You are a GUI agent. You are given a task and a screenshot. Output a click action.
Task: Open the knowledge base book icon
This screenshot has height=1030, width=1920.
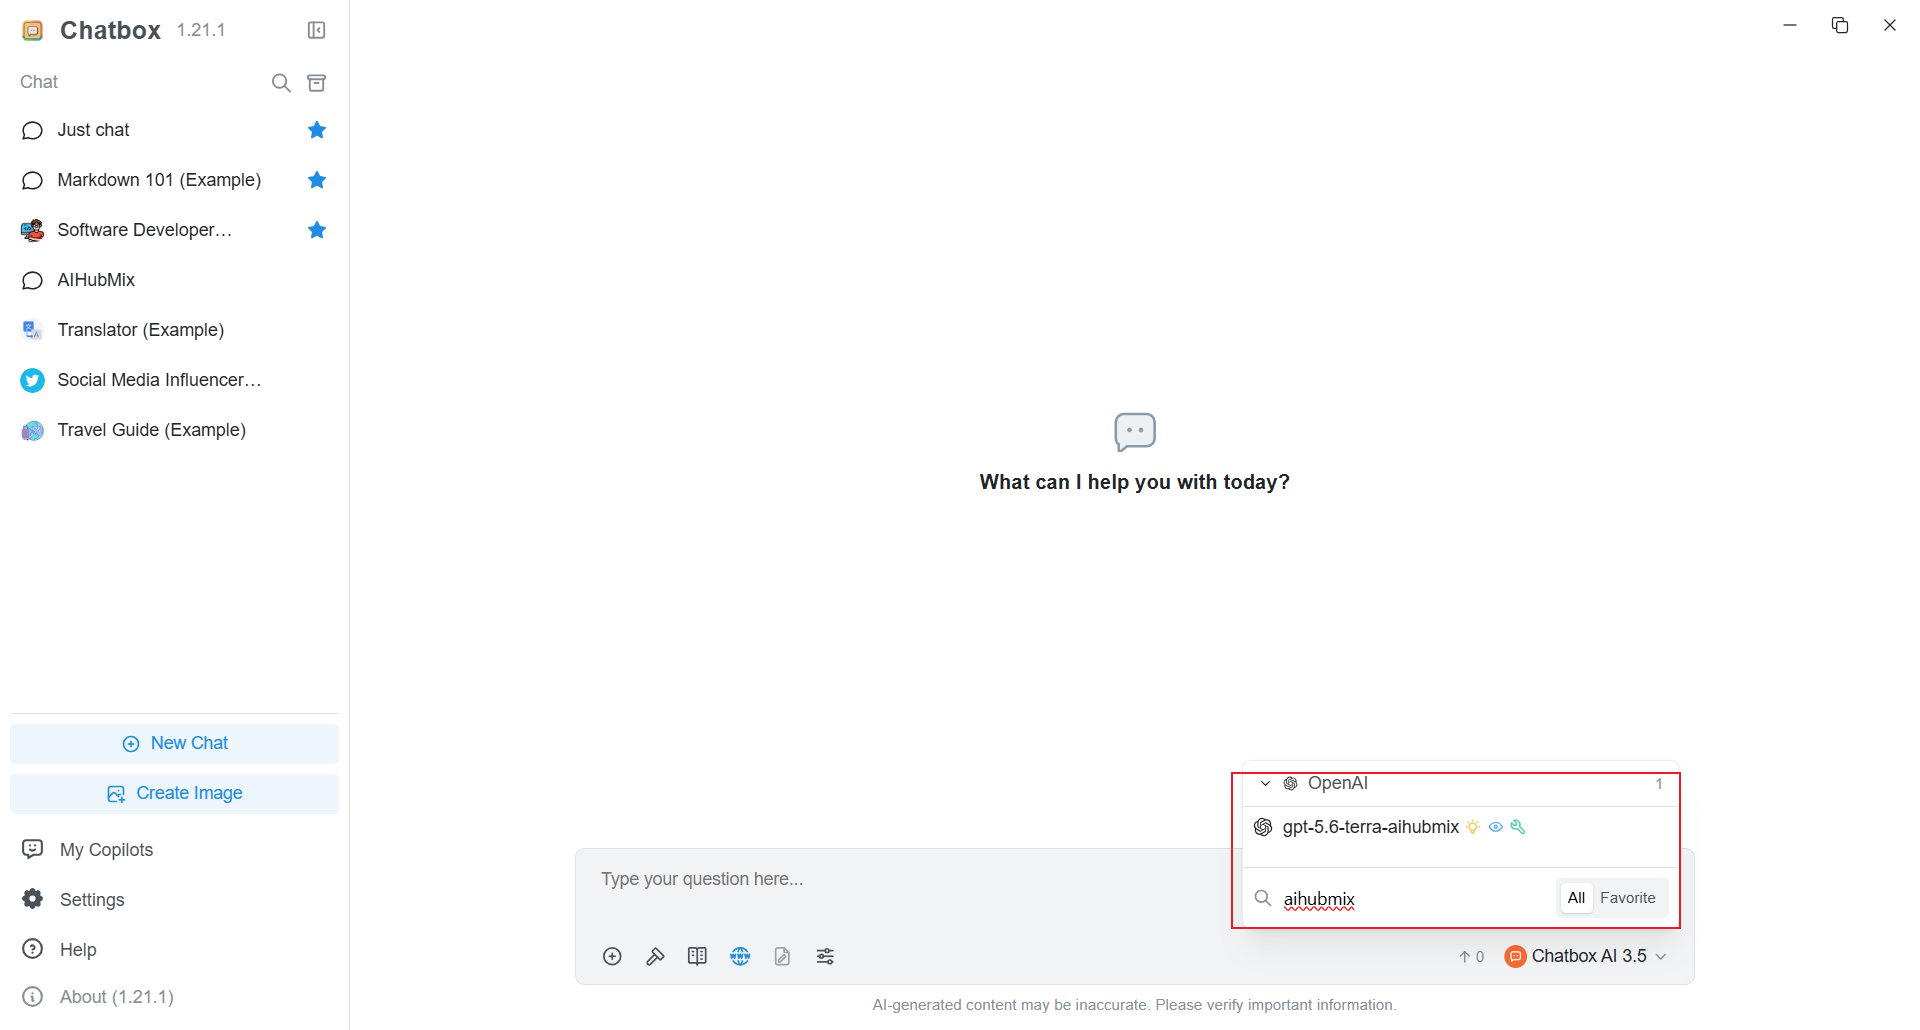tap(697, 957)
